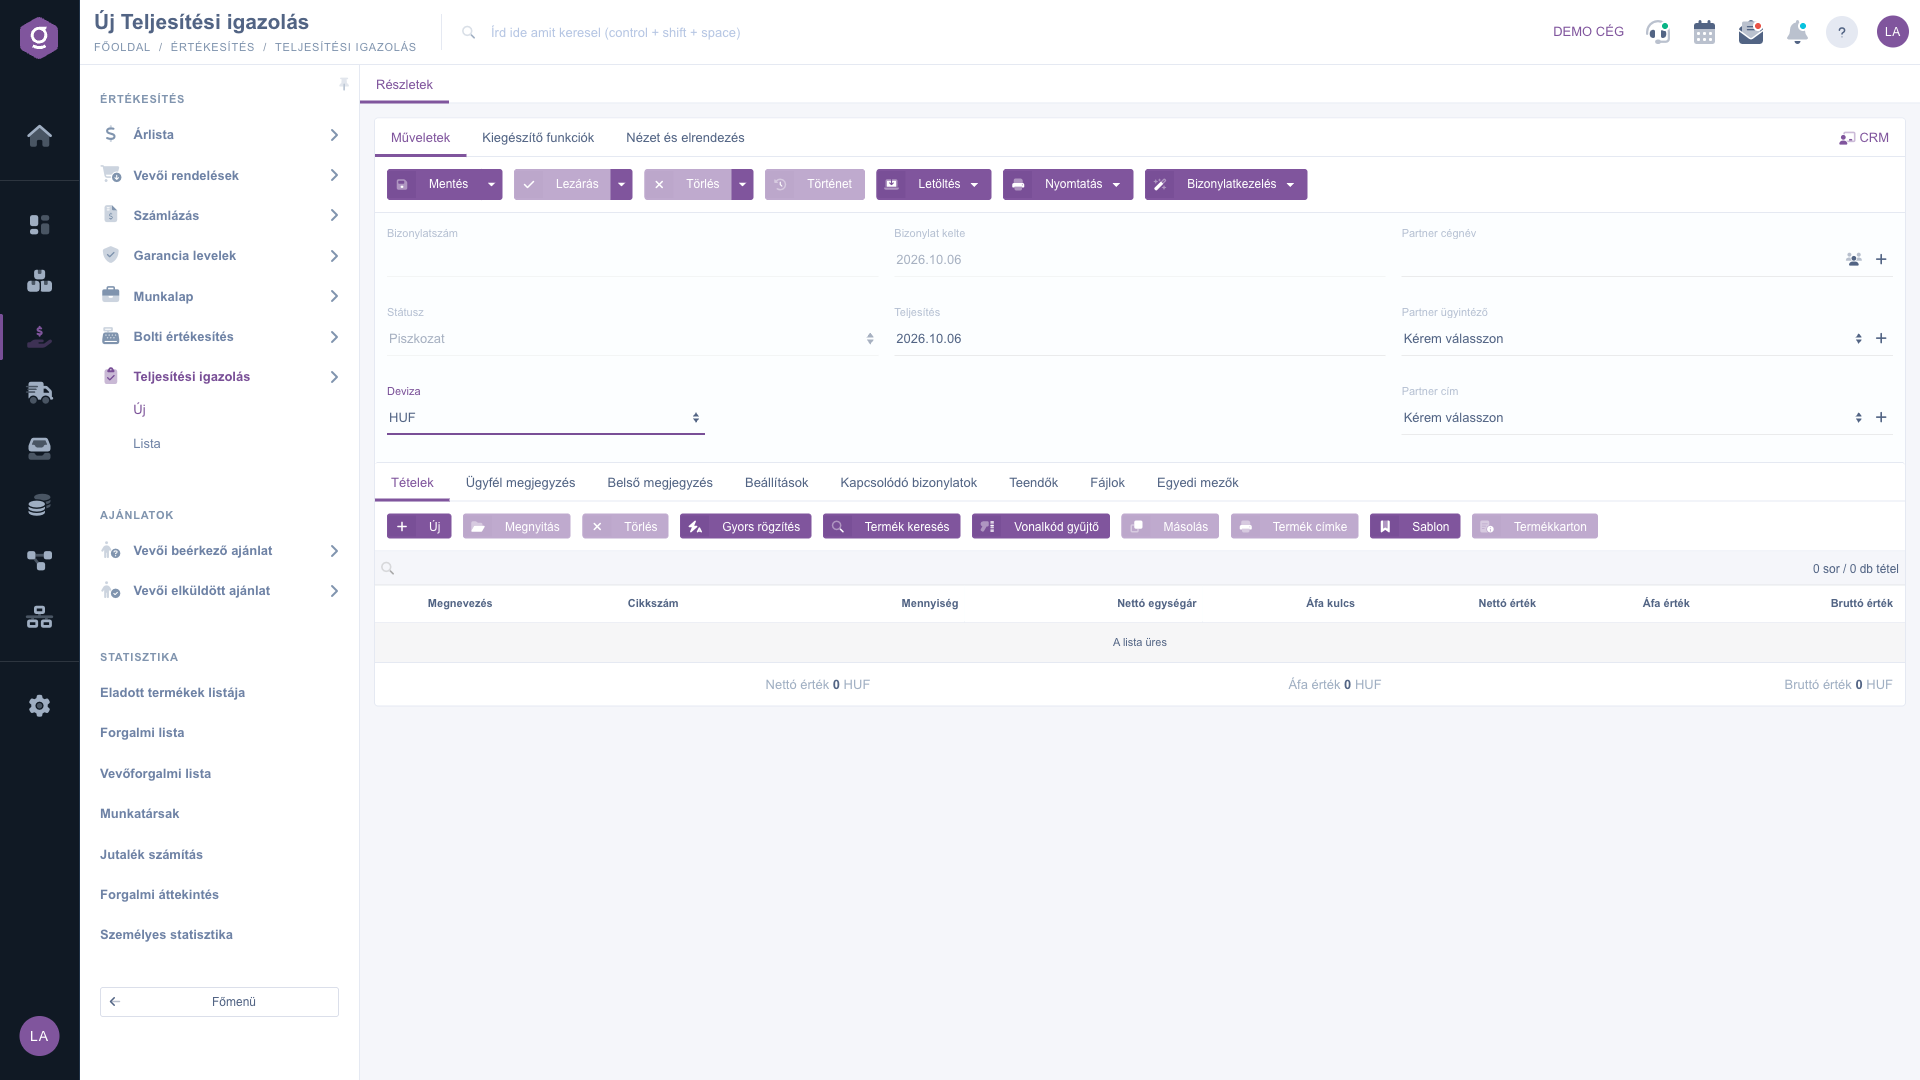Click the Teljesítés date field
The height and width of the screenshot is (1080, 1920).
pos(1139,339)
